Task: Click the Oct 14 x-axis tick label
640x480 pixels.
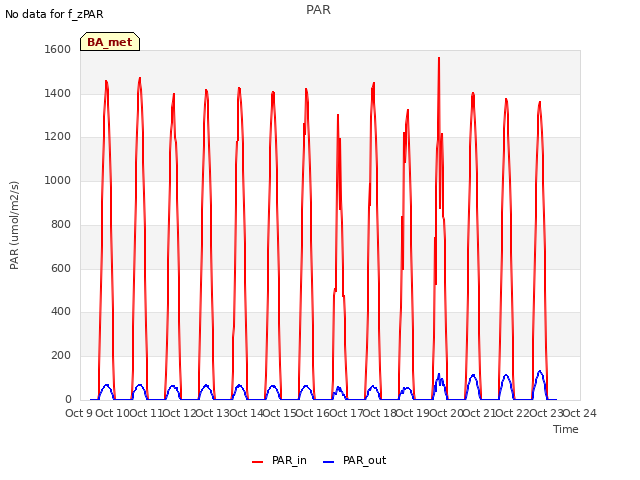Action: click(246, 413)
